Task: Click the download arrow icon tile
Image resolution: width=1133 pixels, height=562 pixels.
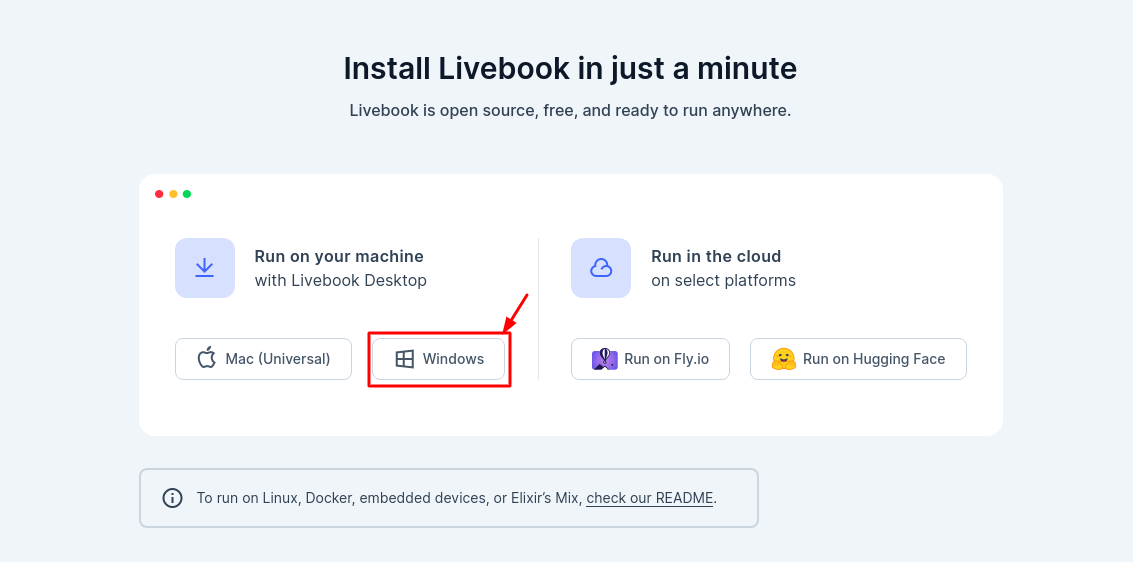Action: click(x=204, y=268)
